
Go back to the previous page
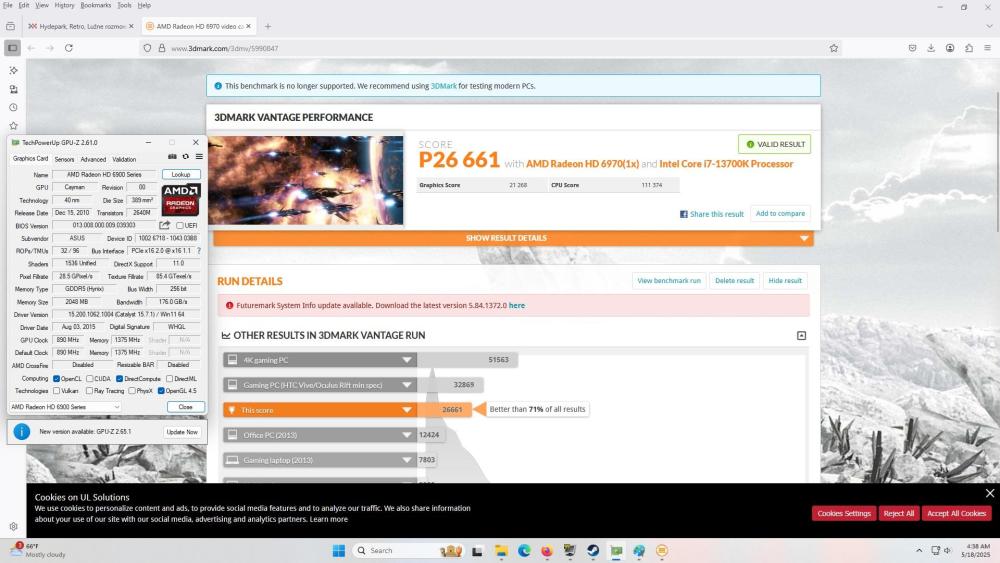31,48
